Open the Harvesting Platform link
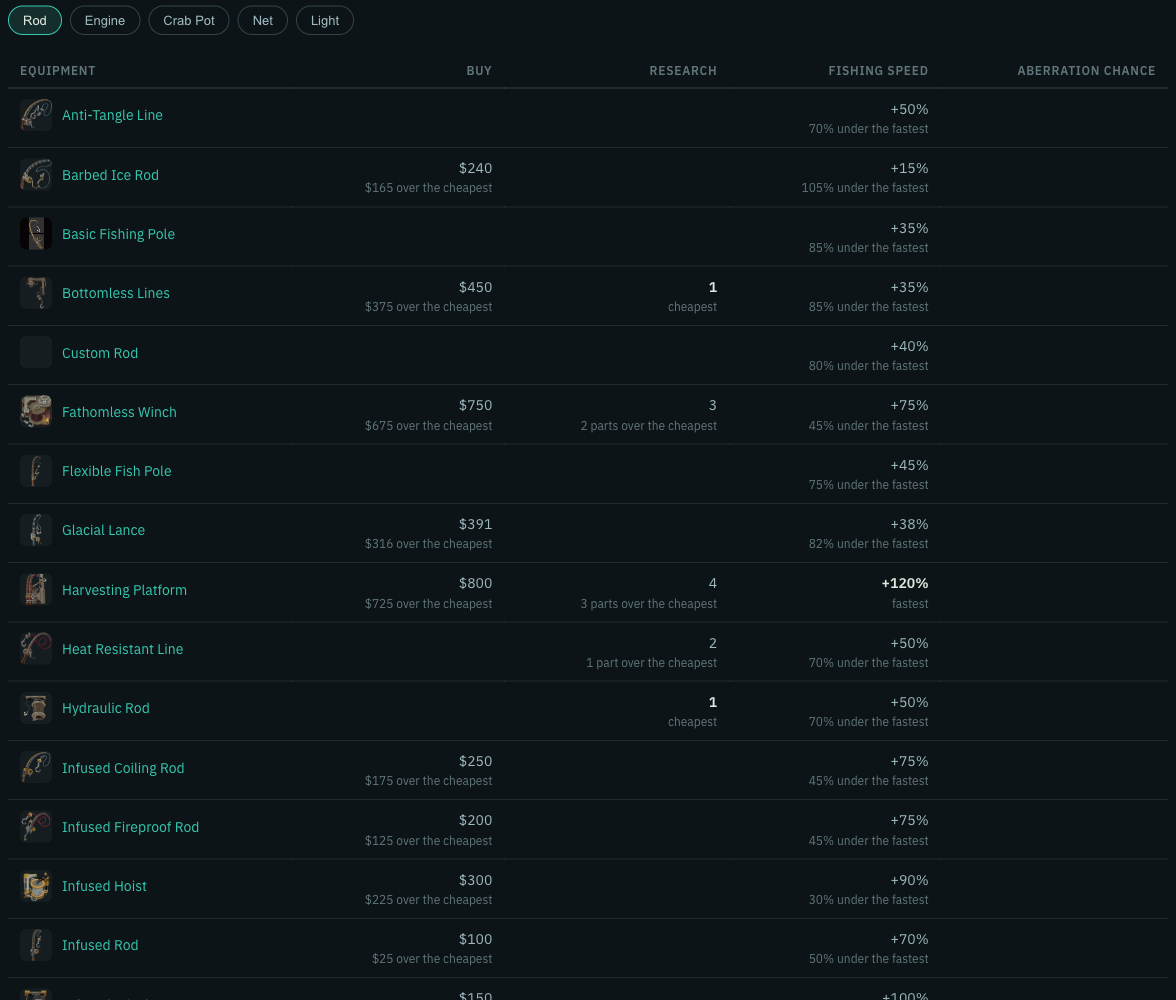This screenshot has height=1000, width=1176. [124, 590]
